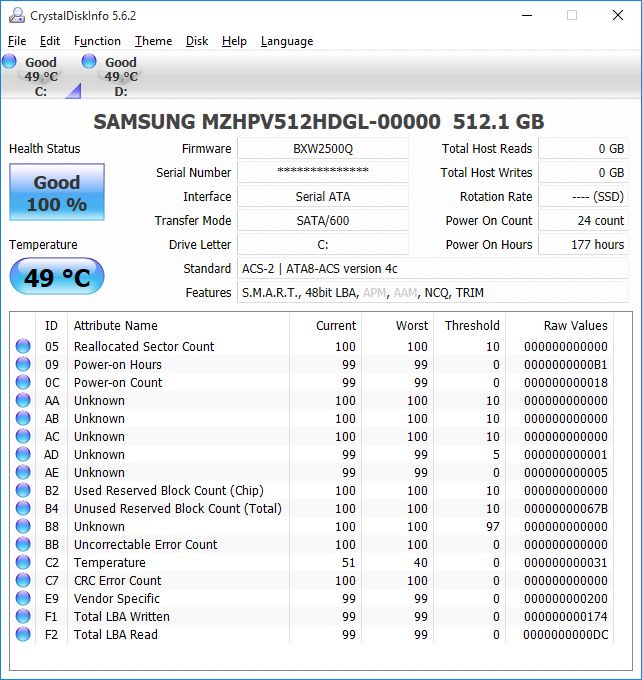Click the Firmware value BXW2500Q
642x680 pixels.
click(323, 149)
